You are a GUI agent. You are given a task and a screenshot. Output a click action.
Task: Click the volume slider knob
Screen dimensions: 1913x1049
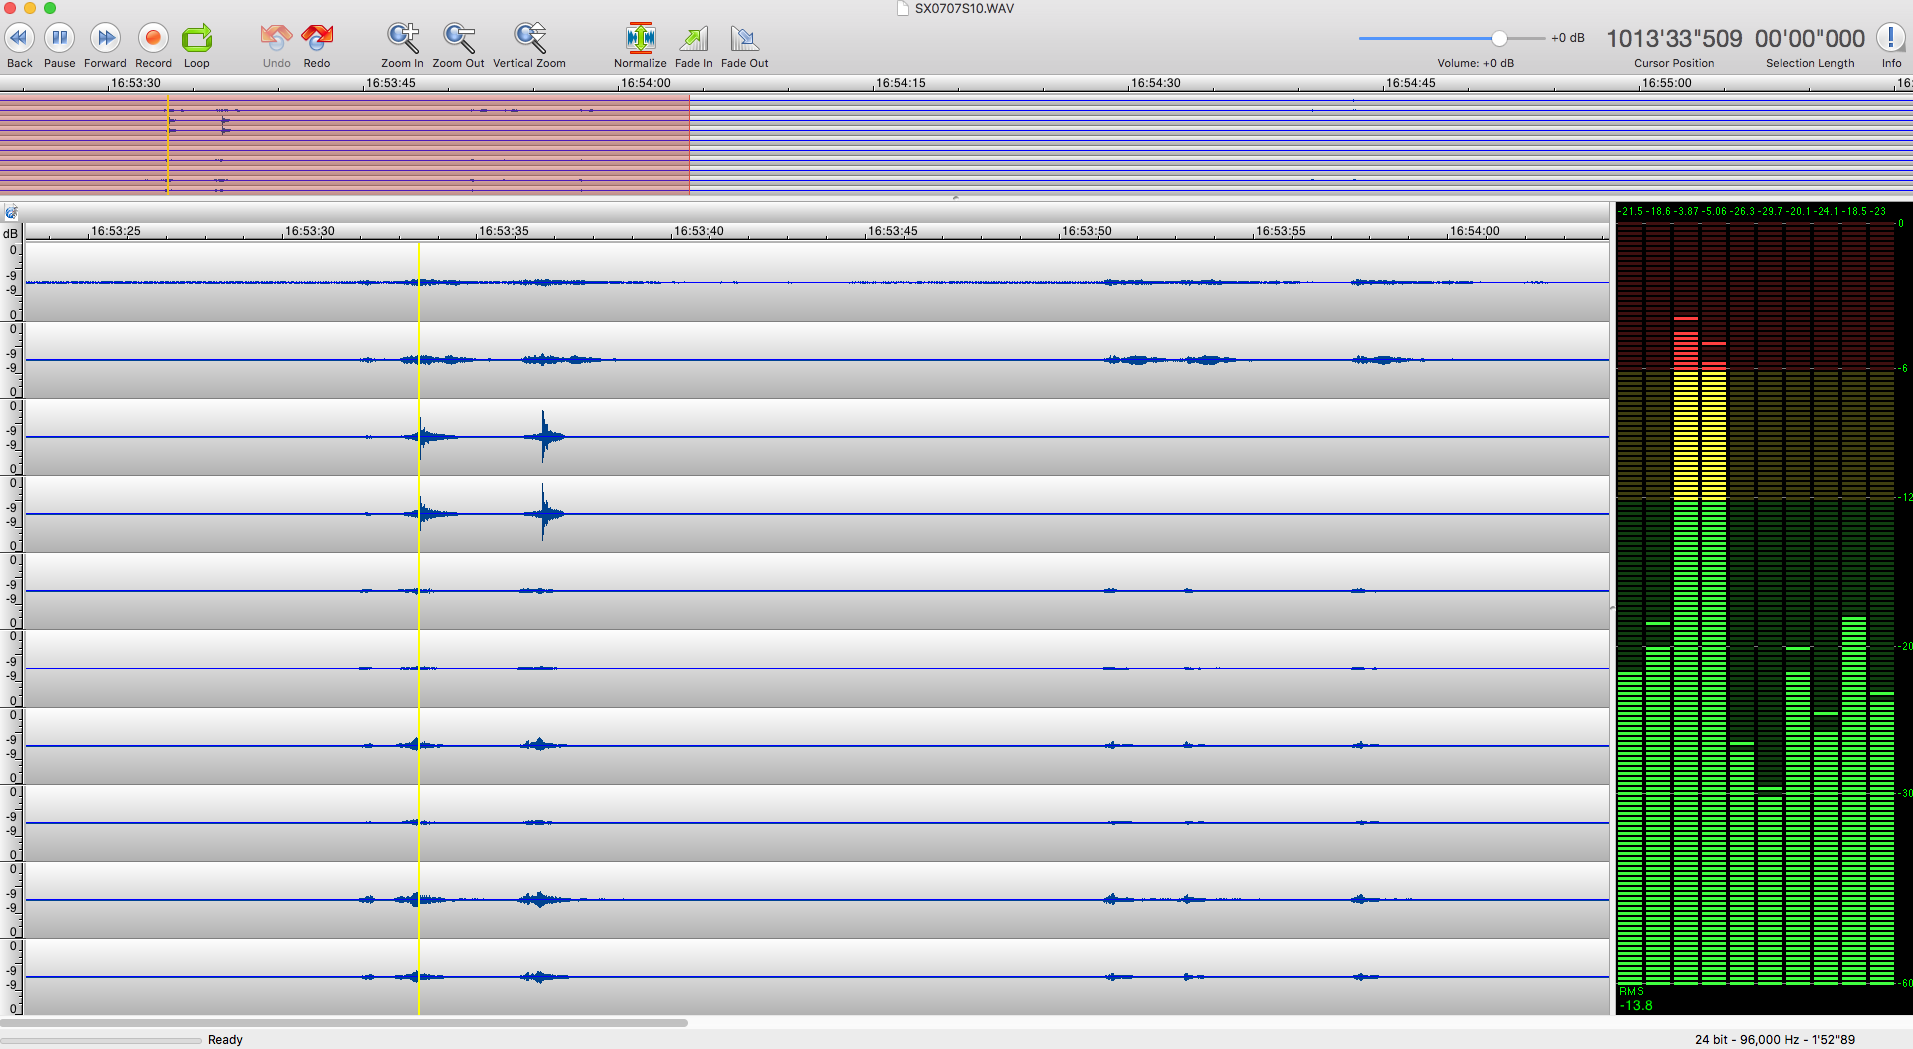1498,39
